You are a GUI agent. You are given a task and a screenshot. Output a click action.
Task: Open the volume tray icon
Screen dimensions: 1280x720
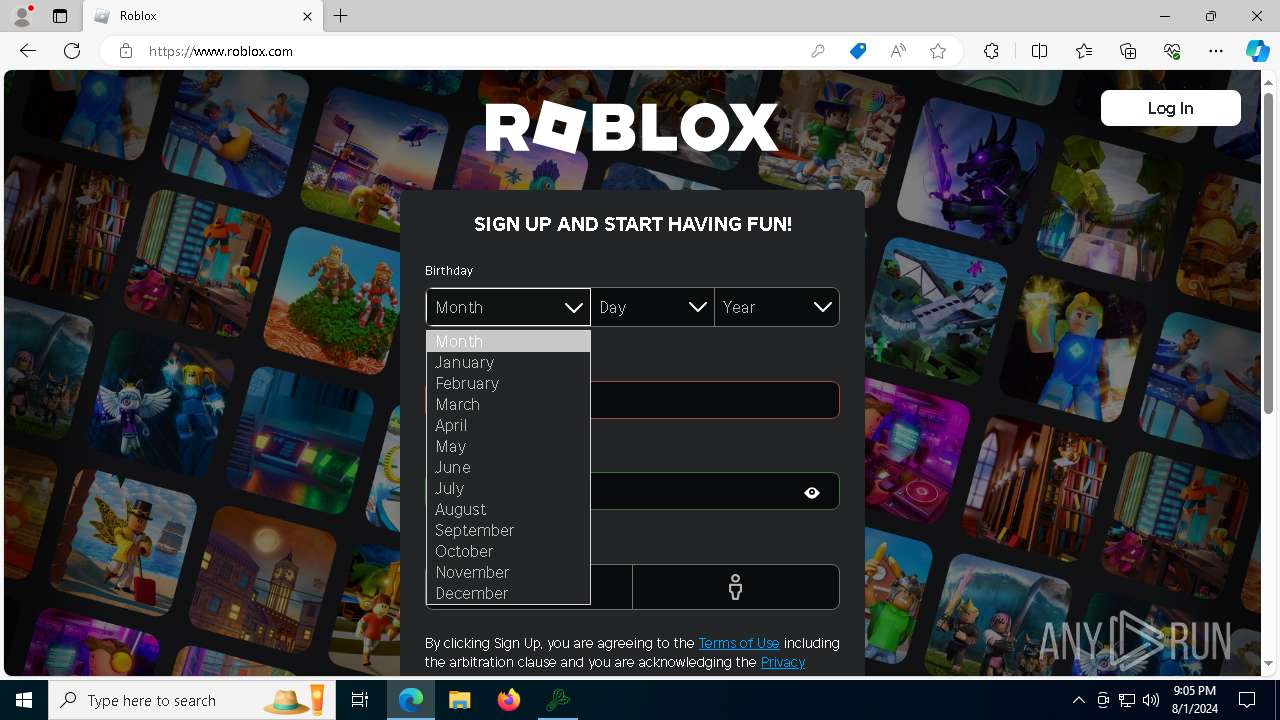pyautogui.click(x=1151, y=700)
